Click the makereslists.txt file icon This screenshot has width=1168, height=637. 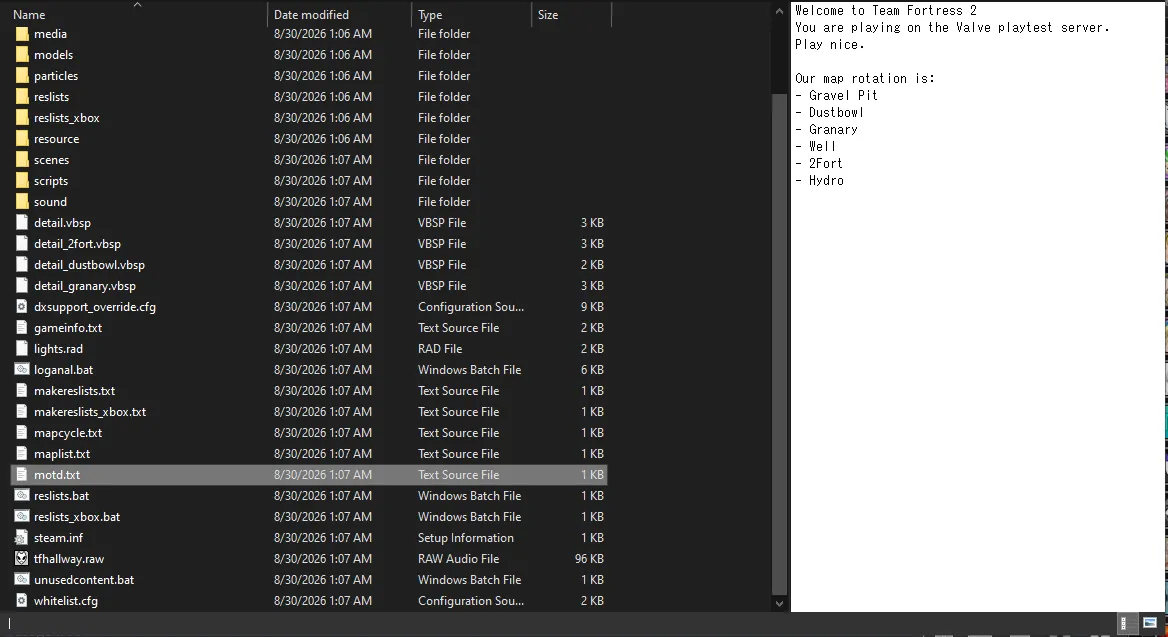point(22,390)
